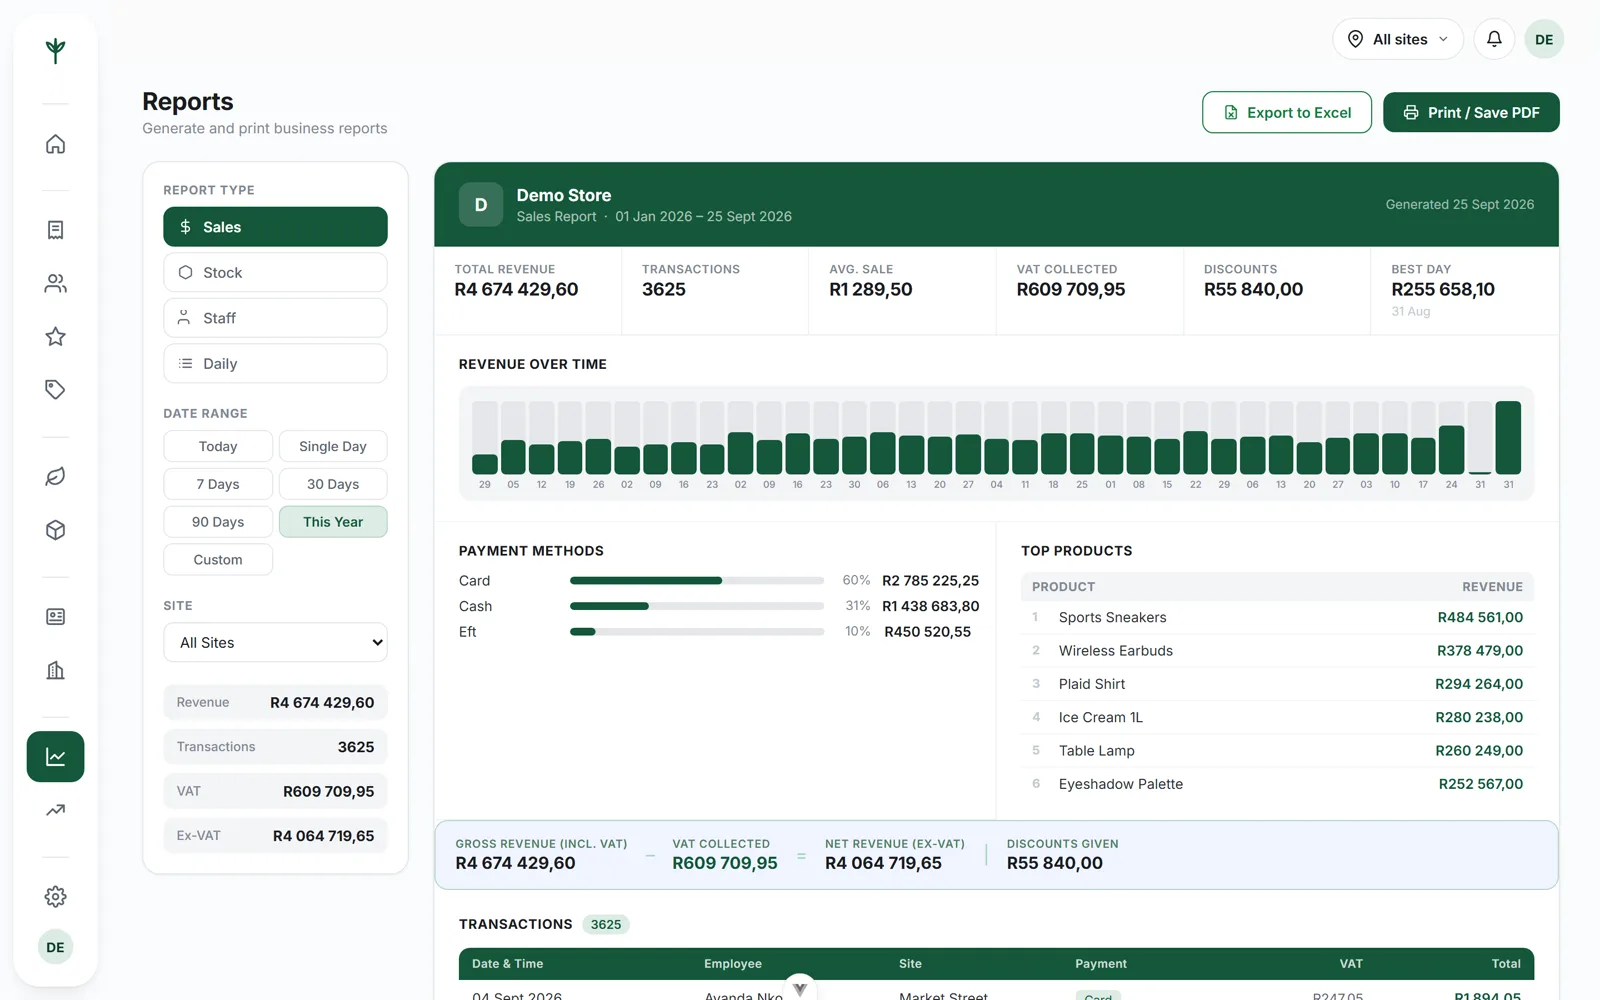1600x1000 pixels.
Task: Click the Table Lamp product row
Action: (x=1277, y=751)
